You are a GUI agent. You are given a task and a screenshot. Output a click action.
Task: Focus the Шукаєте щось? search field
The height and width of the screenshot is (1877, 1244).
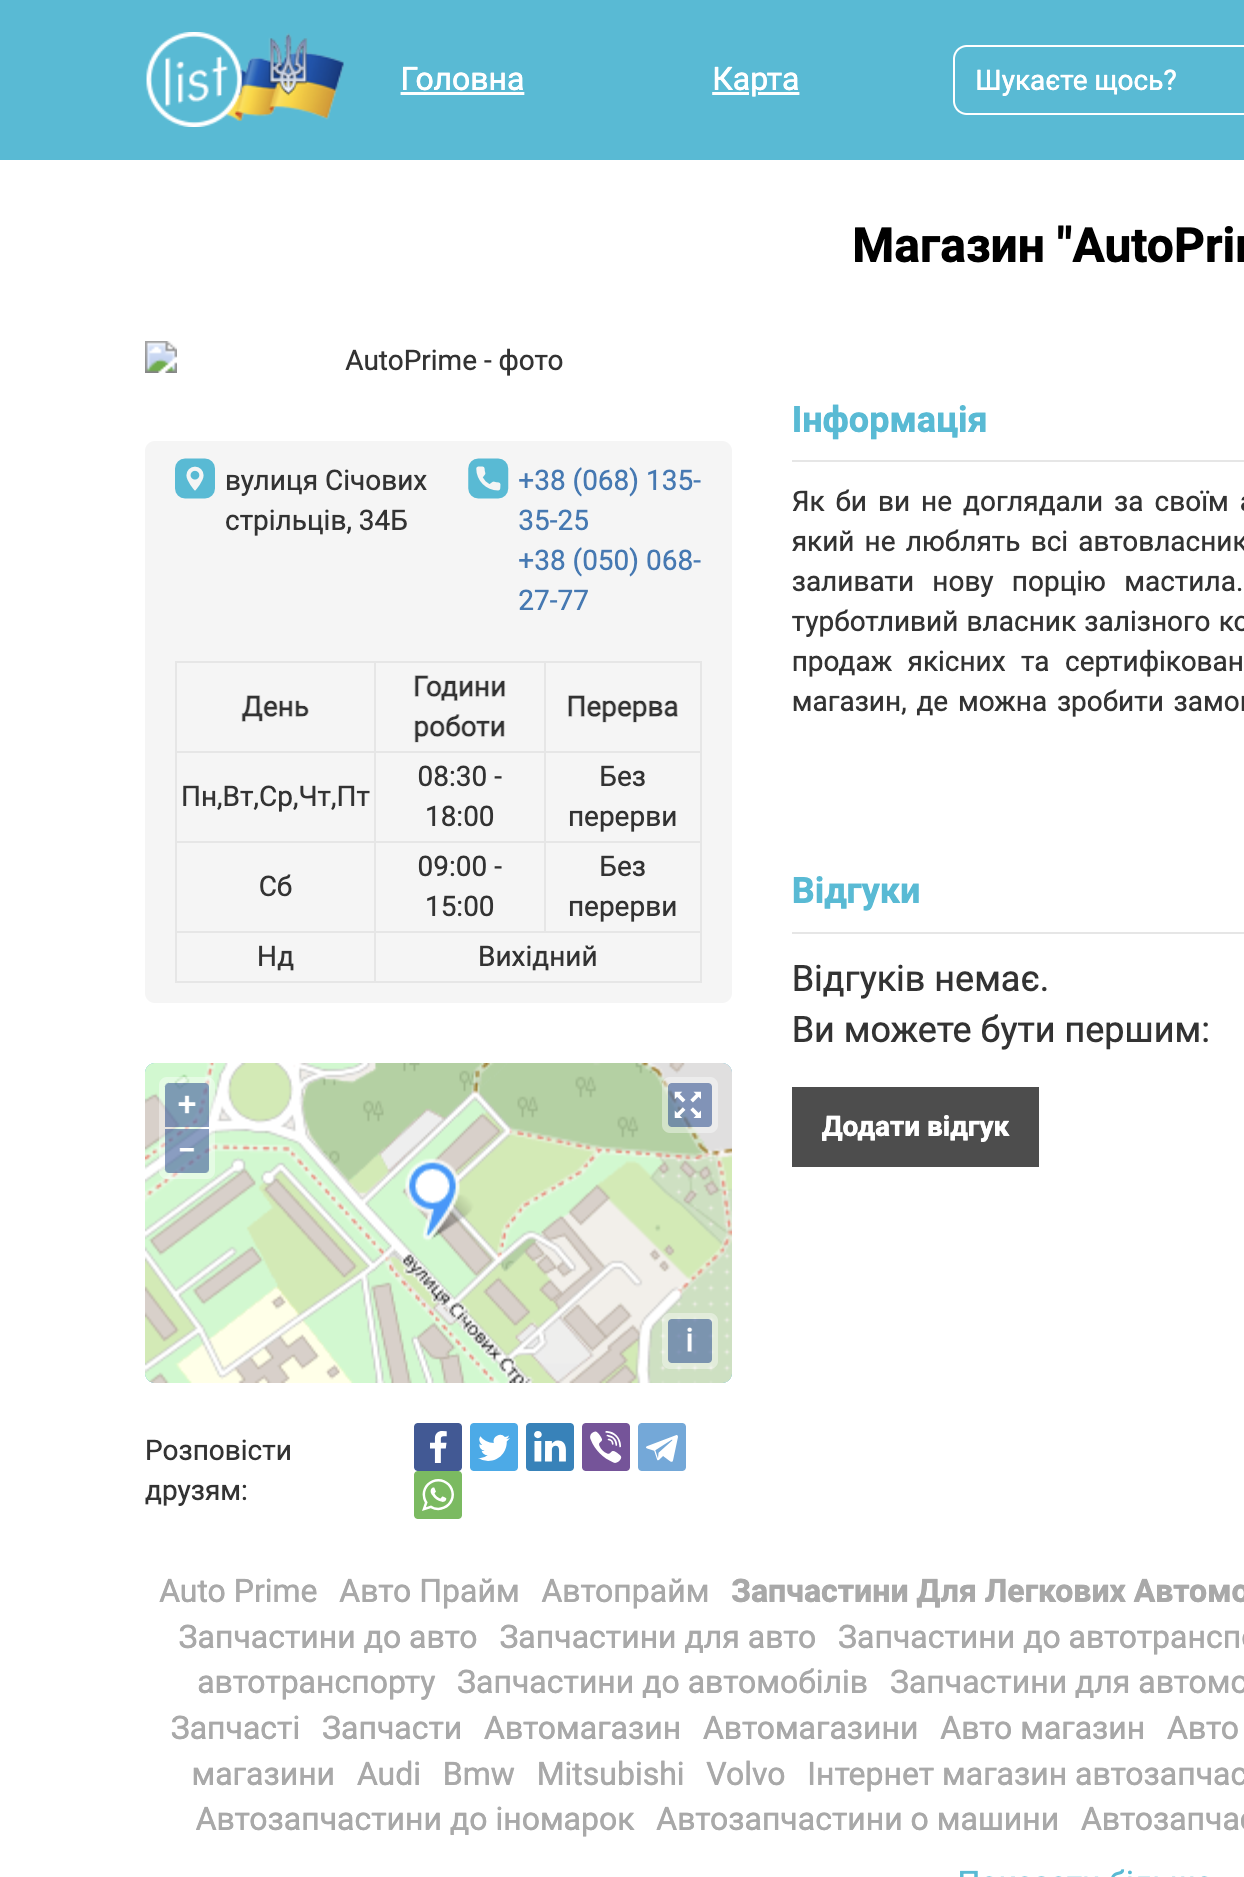point(1098,80)
